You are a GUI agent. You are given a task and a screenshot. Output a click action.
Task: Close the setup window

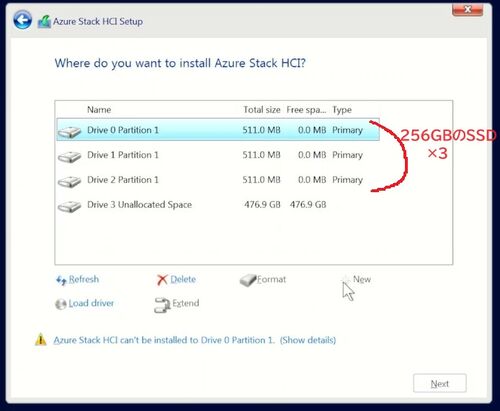(467, 9)
